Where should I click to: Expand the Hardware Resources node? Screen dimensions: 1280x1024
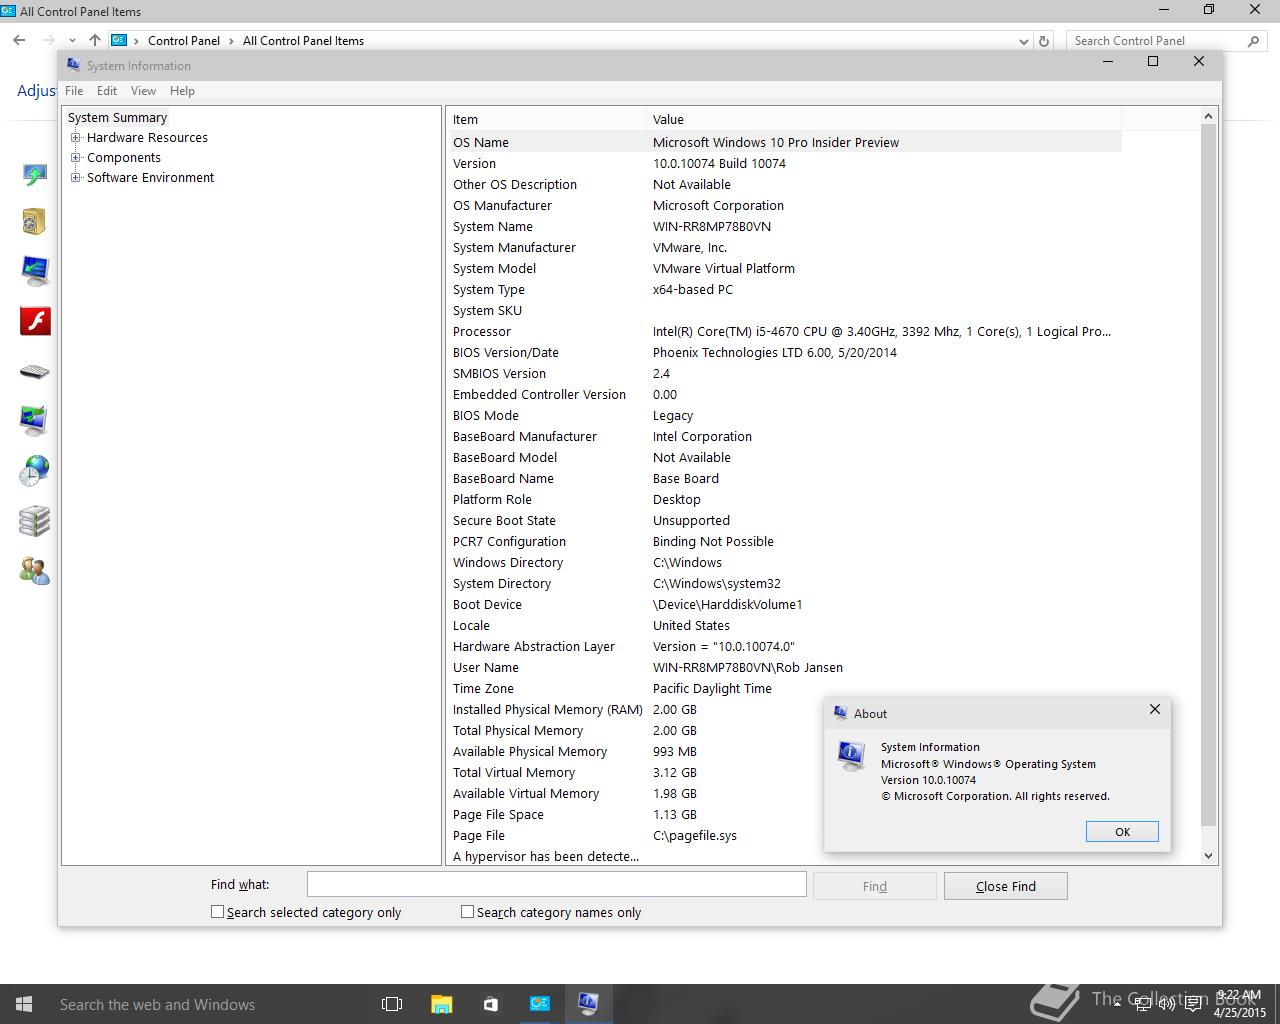click(76, 138)
